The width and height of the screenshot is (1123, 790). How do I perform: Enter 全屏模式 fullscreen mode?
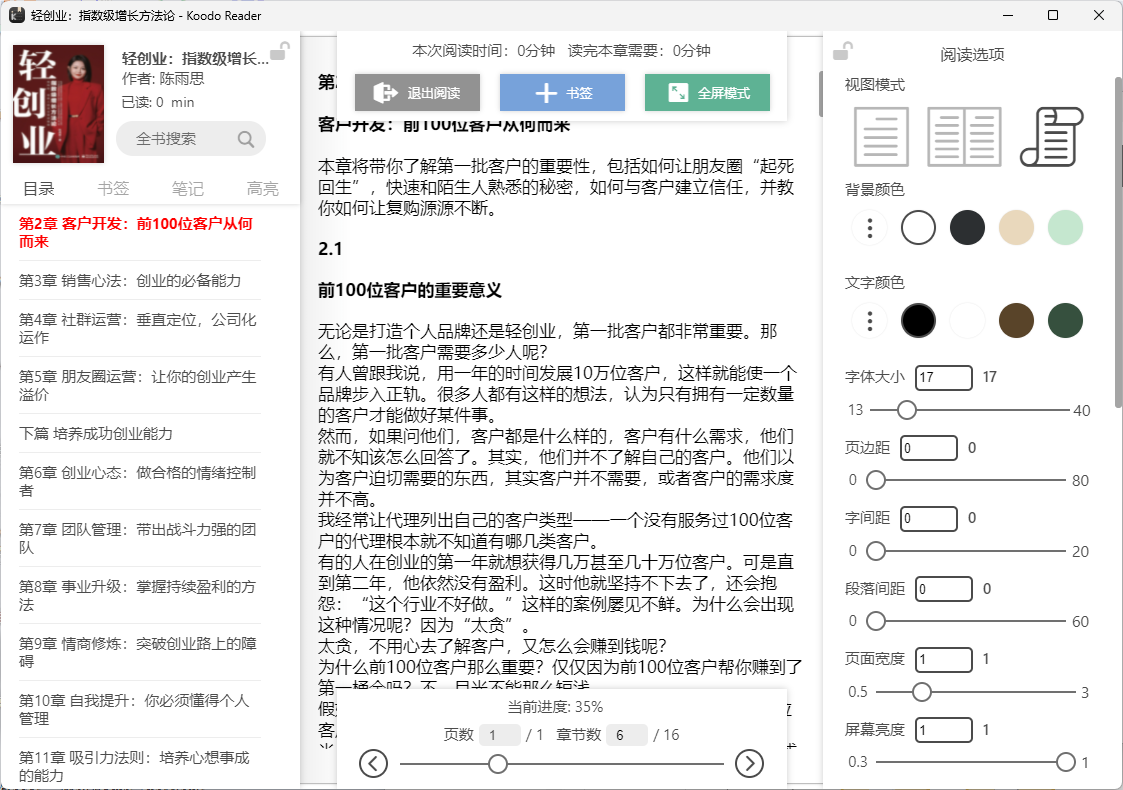(x=708, y=92)
